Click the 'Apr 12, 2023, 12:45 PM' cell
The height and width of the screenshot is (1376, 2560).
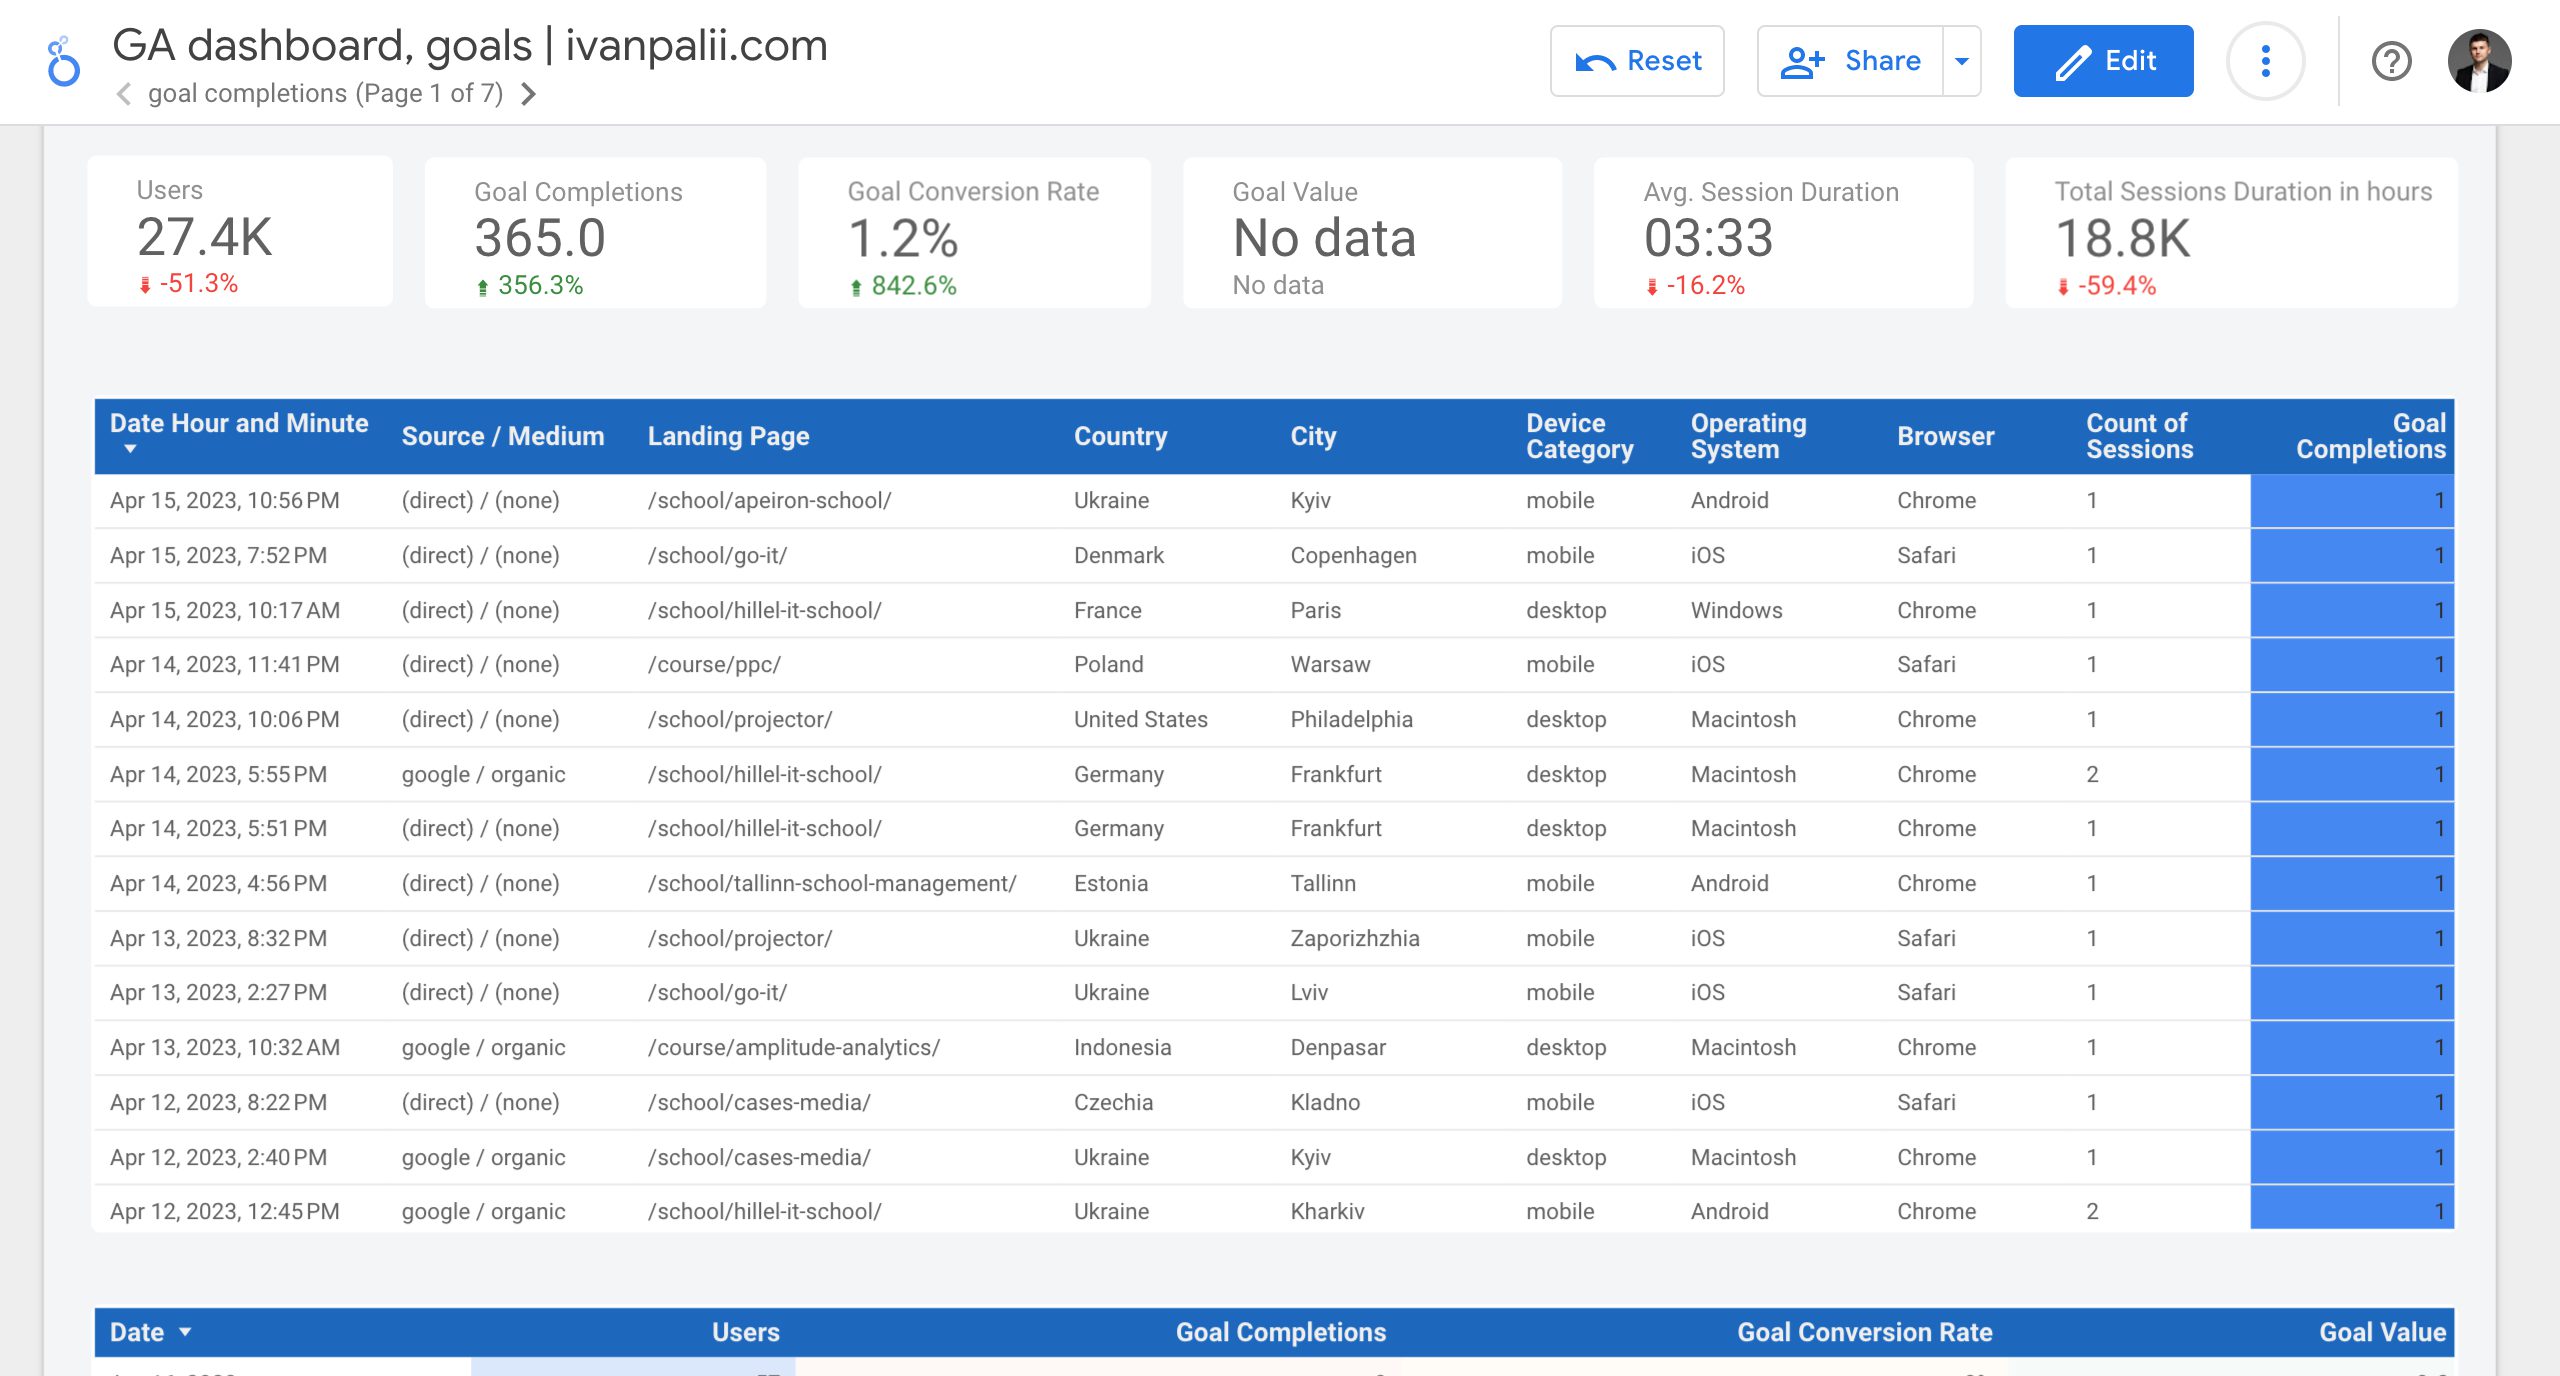(x=224, y=1211)
